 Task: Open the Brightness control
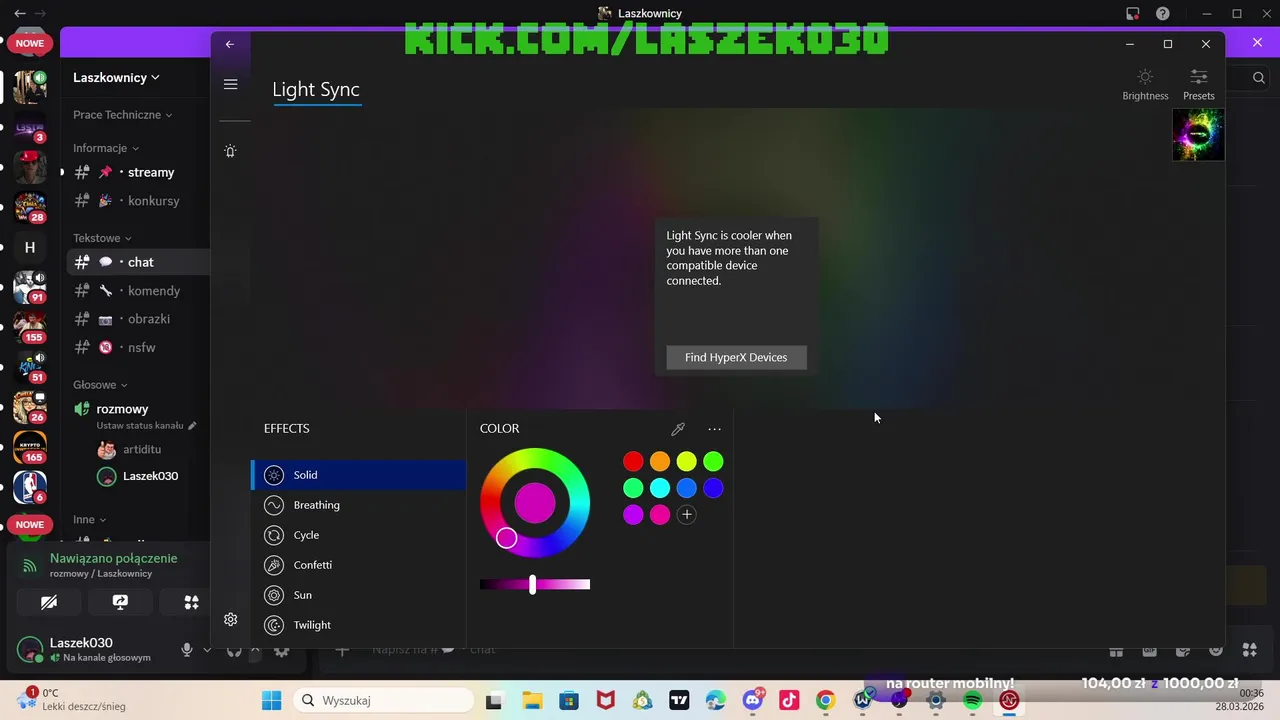coord(1145,84)
